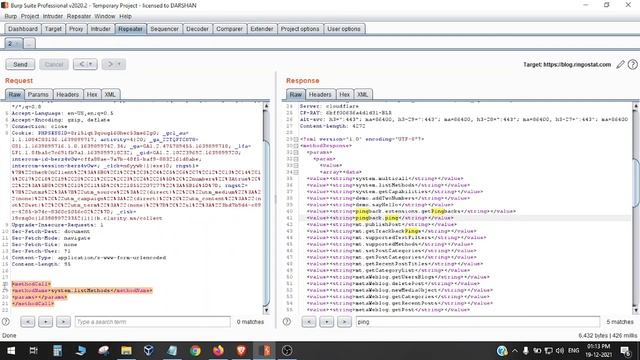The height and width of the screenshot is (360, 640).
Task: Open request Params tab
Action: coord(38,94)
